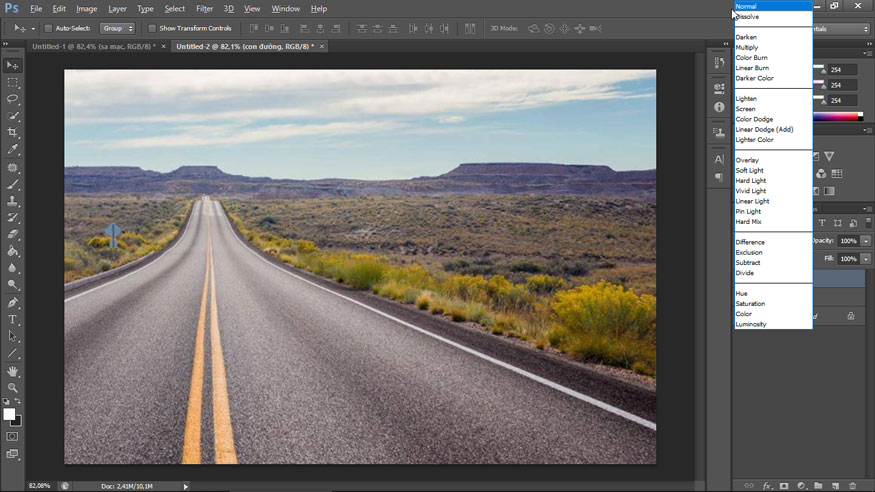Select the Spot Healing Brush tool

click(12, 167)
